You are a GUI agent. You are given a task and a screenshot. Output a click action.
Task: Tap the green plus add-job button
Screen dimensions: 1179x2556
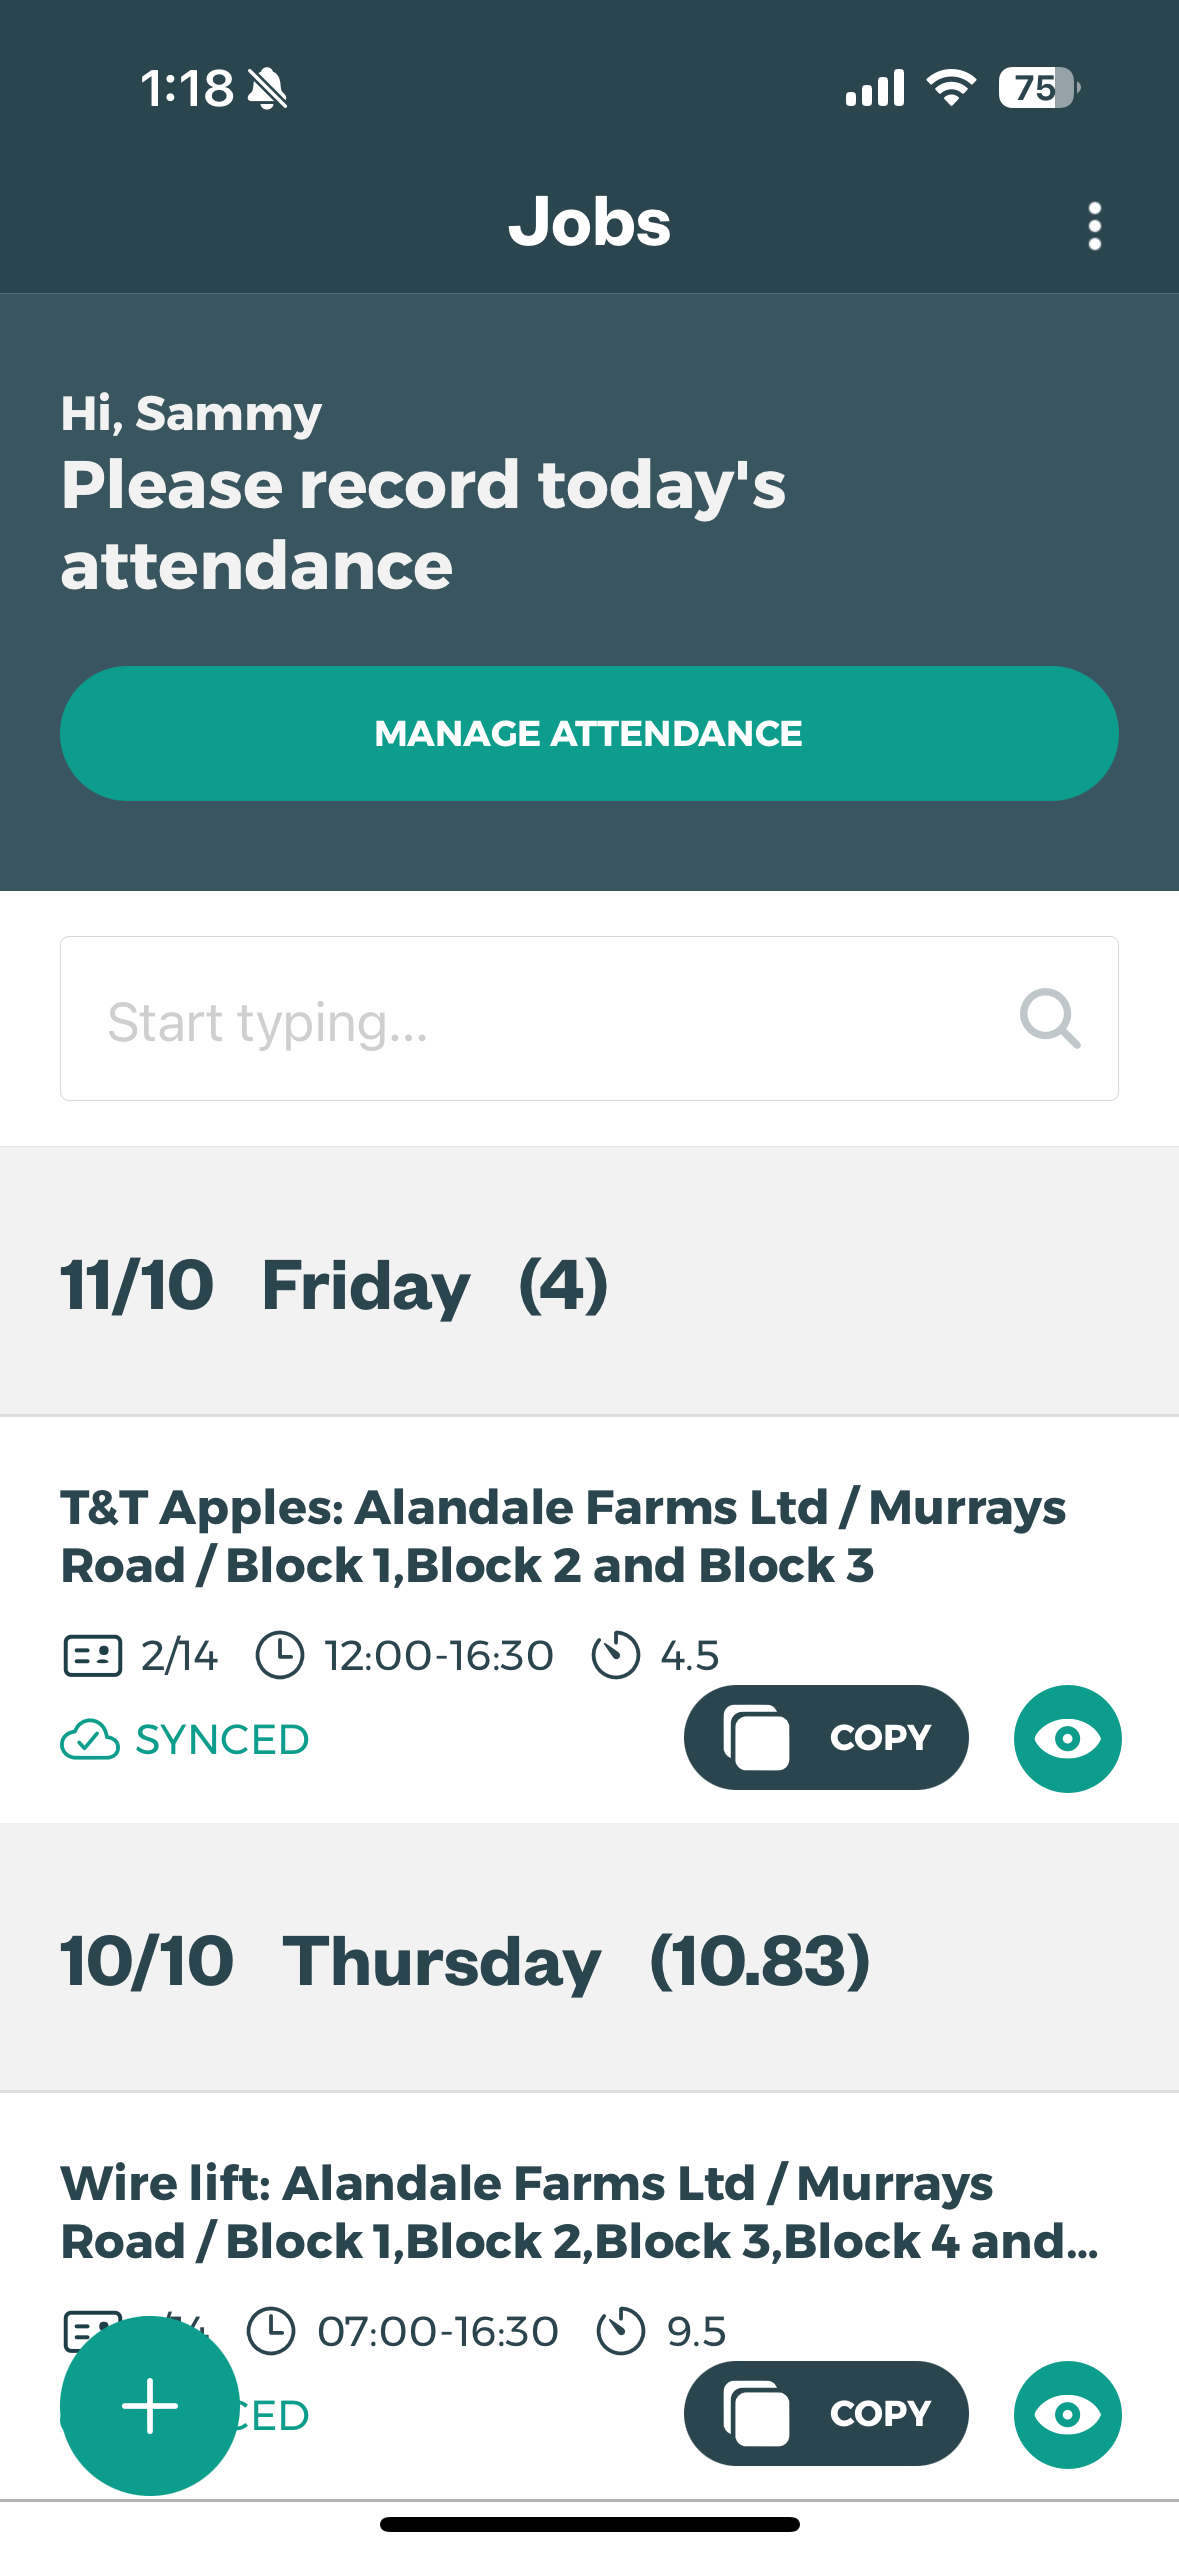150,2405
